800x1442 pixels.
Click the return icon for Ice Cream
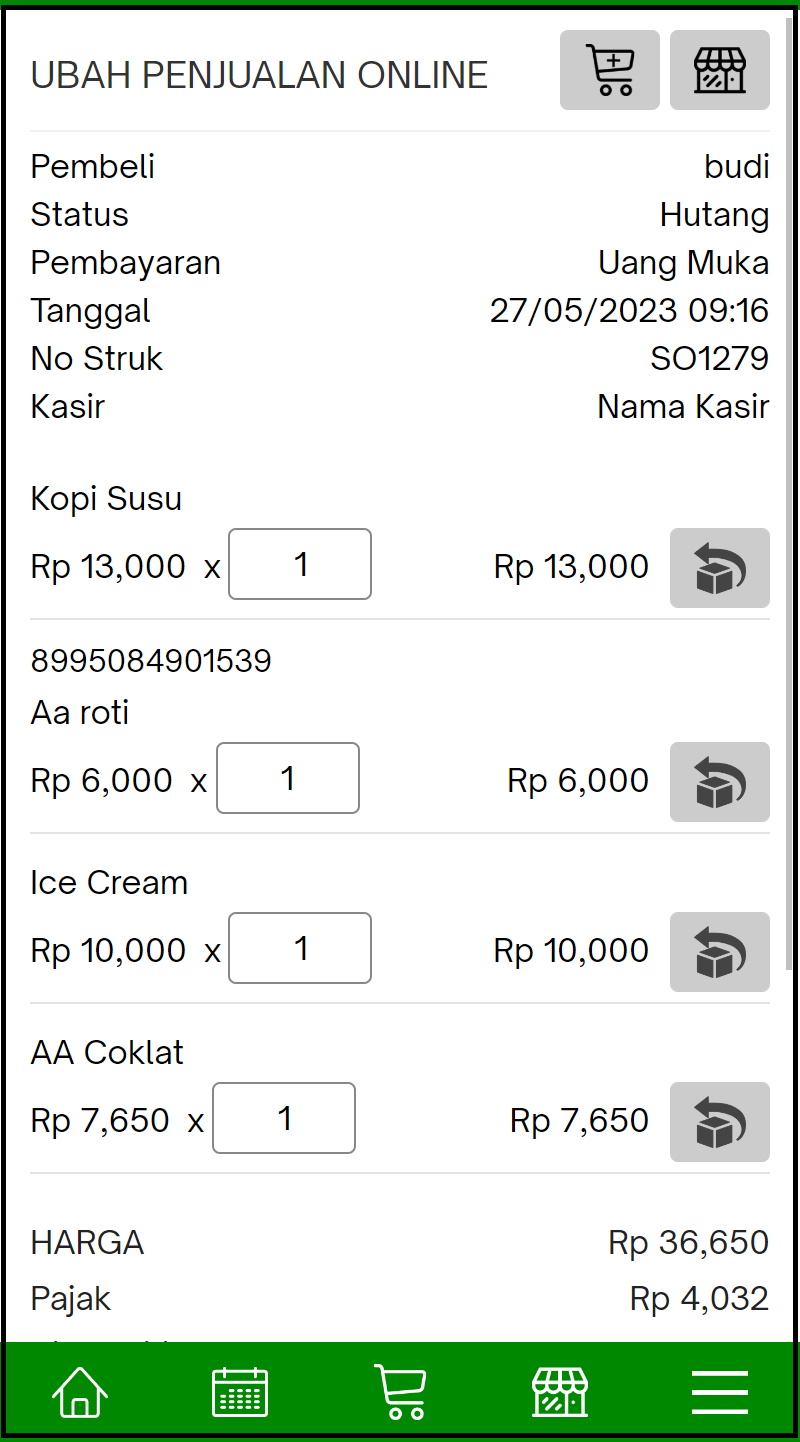click(x=719, y=952)
